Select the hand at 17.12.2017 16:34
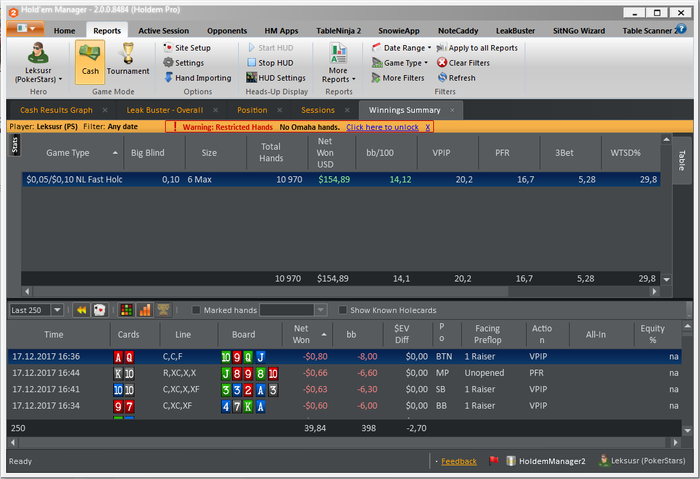Screen dimensions: 700x479 [344, 406]
